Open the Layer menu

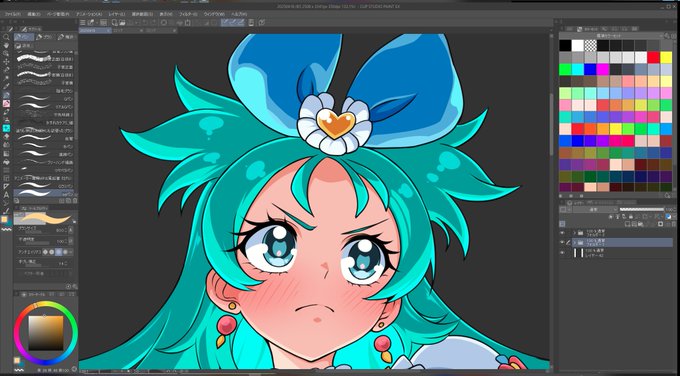[116, 14]
